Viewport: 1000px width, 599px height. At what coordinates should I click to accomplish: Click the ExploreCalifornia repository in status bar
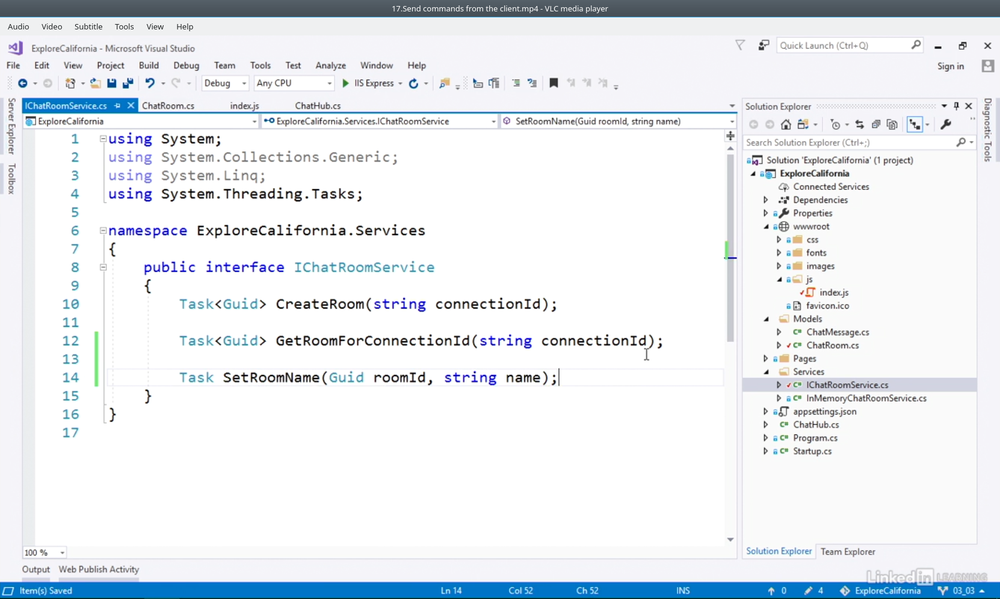[880, 591]
